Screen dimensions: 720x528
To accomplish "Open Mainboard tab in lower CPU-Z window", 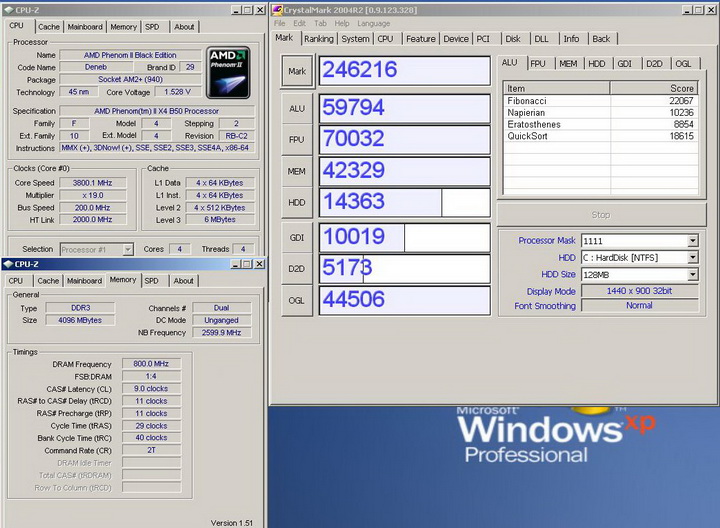I will (84, 281).
